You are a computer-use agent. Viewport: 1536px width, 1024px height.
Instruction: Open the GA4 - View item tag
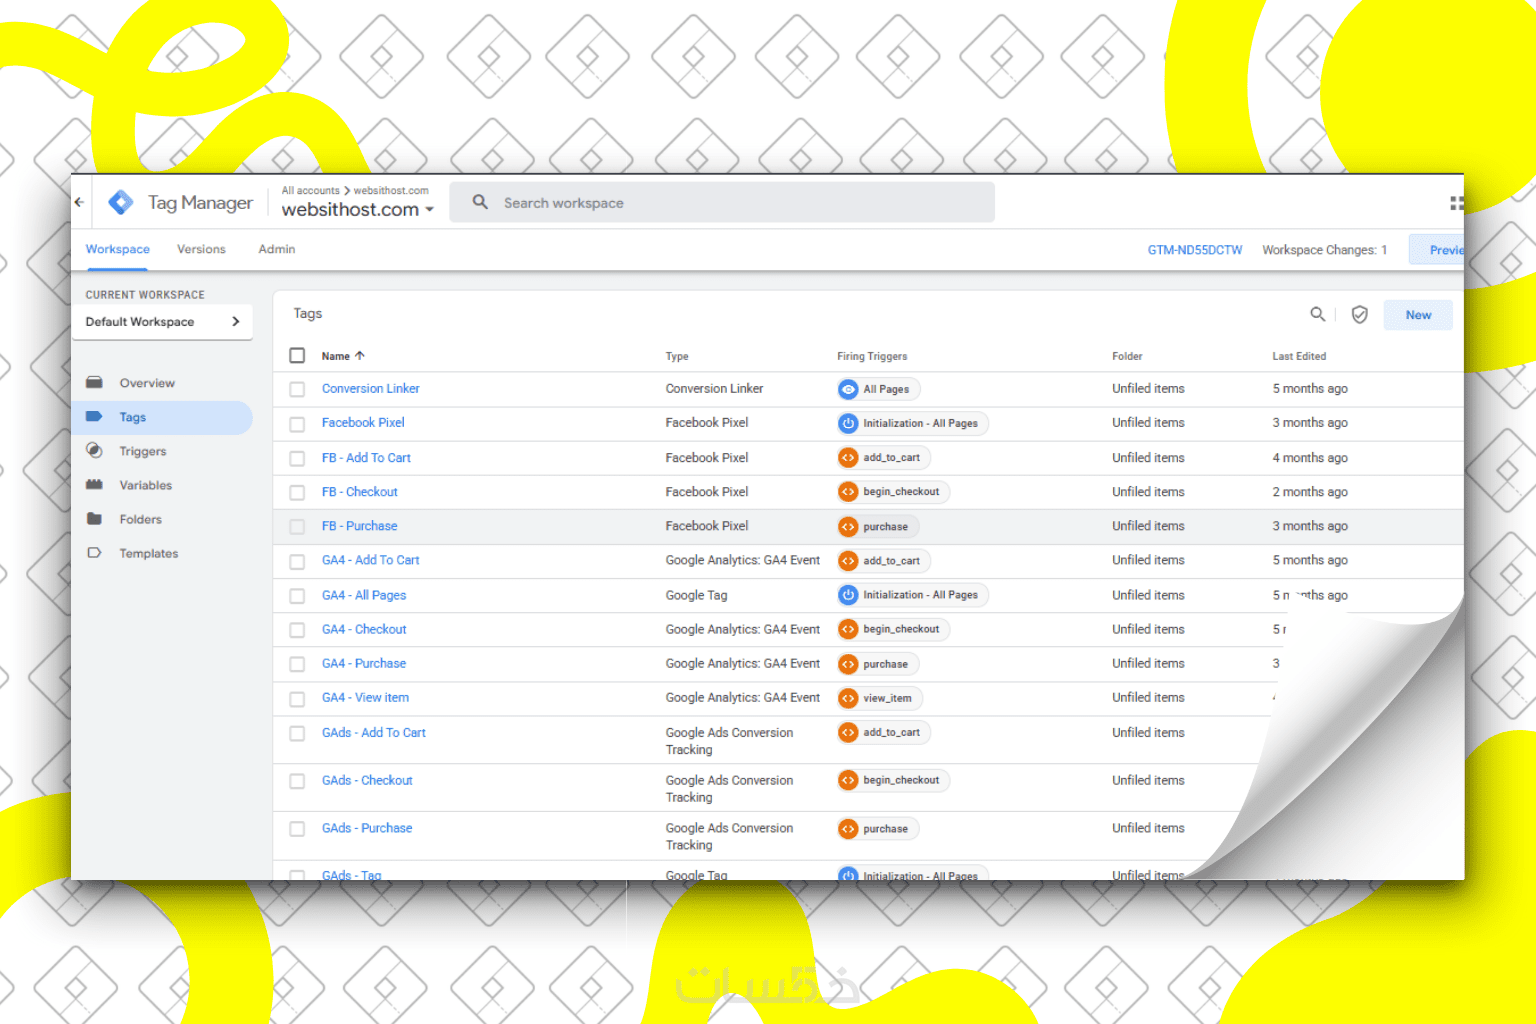pos(365,697)
